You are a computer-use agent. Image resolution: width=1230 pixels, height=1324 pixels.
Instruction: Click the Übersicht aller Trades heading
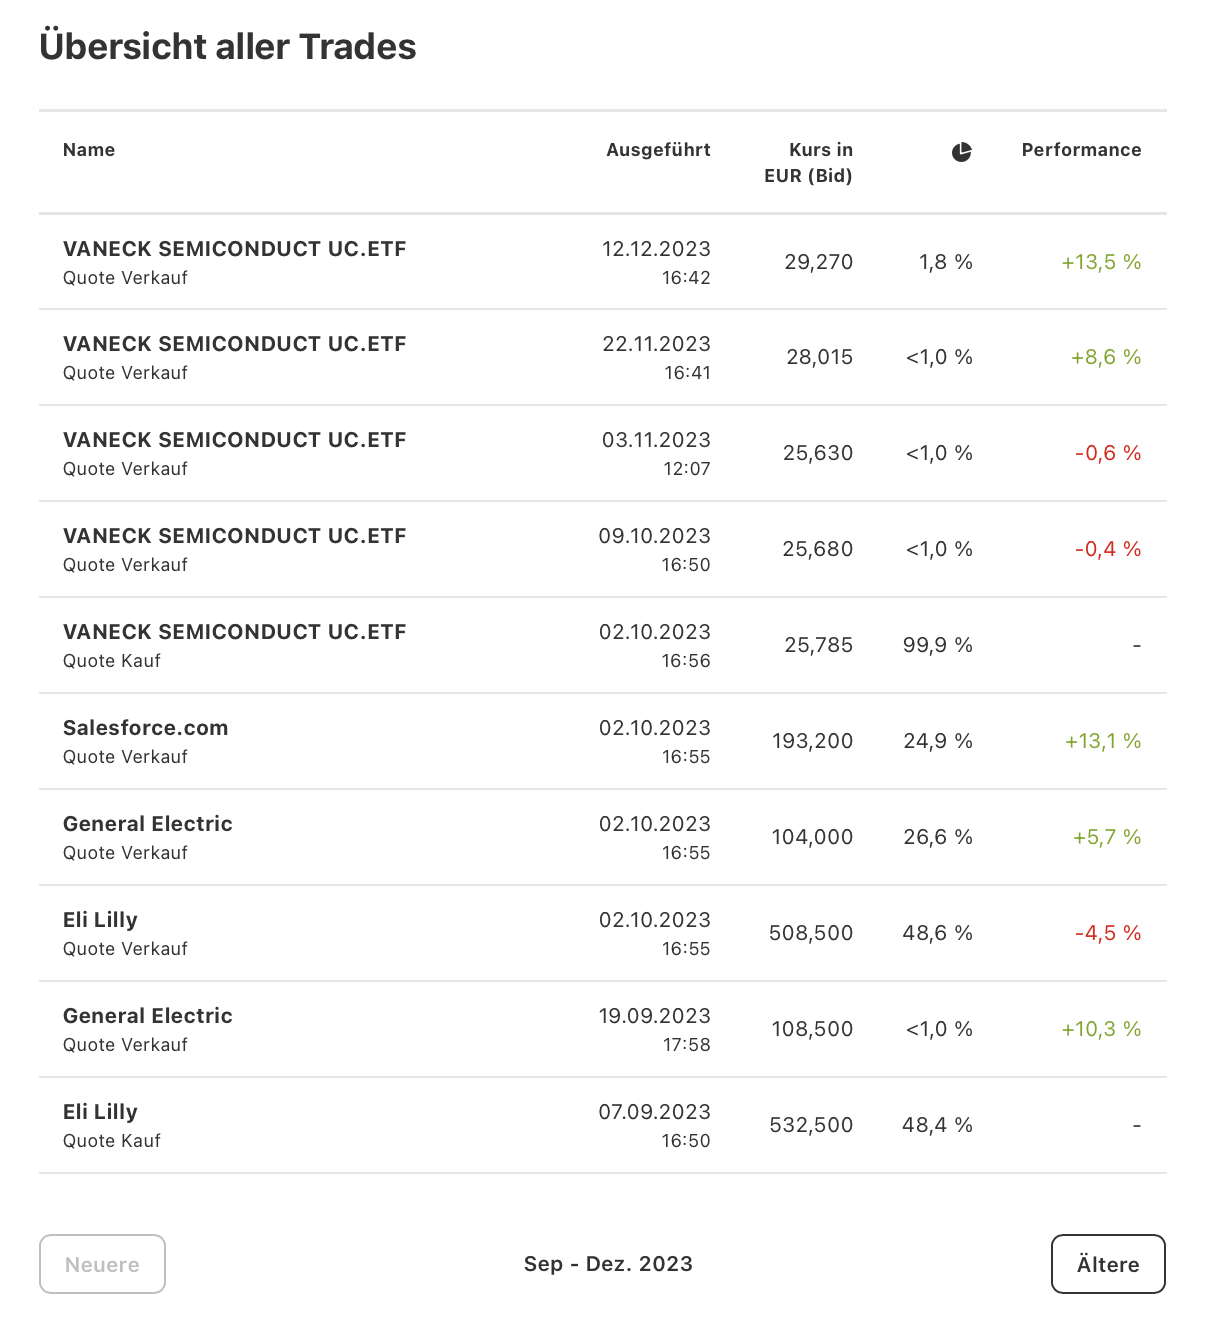pyautogui.click(x=228, y=47)
